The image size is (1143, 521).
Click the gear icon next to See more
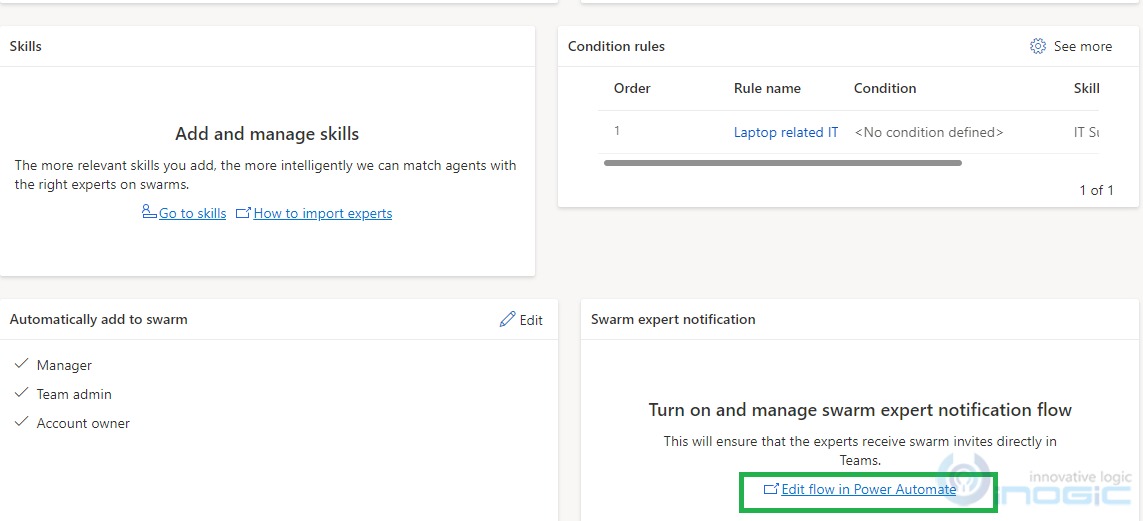pyautogui.click(x=1037, y=47)
